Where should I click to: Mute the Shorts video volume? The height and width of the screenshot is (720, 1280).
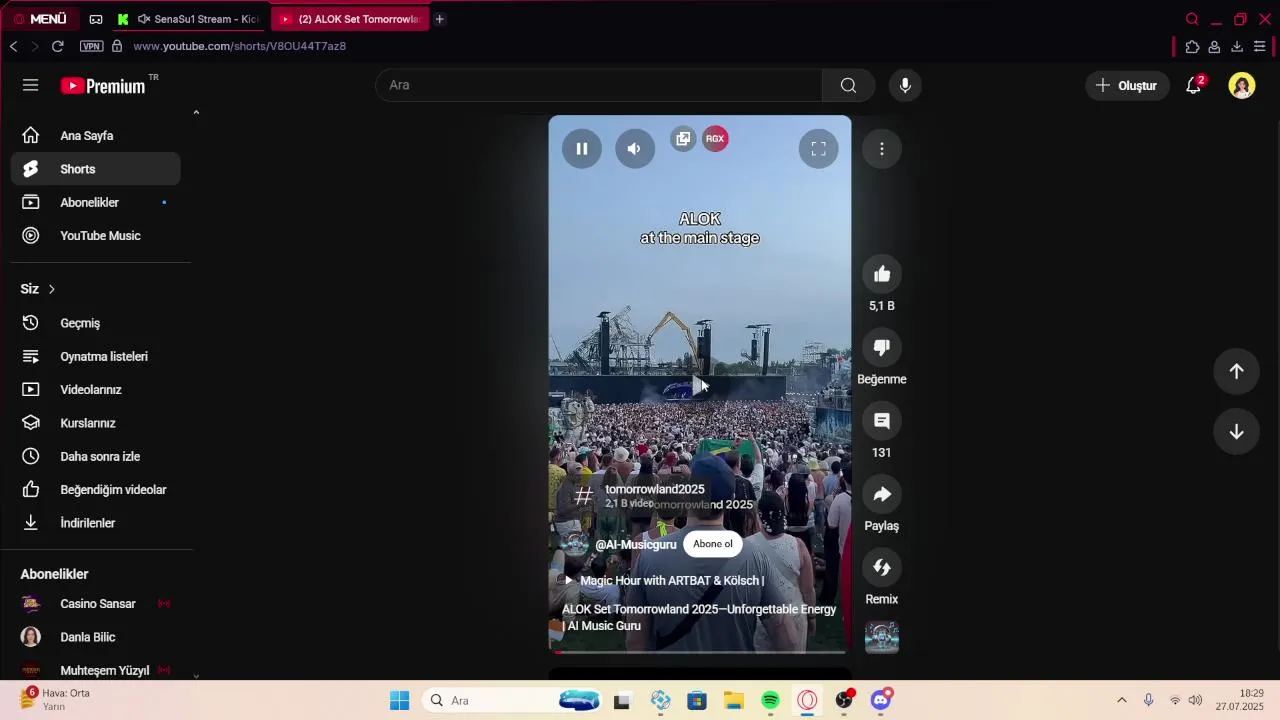point(634,149)
